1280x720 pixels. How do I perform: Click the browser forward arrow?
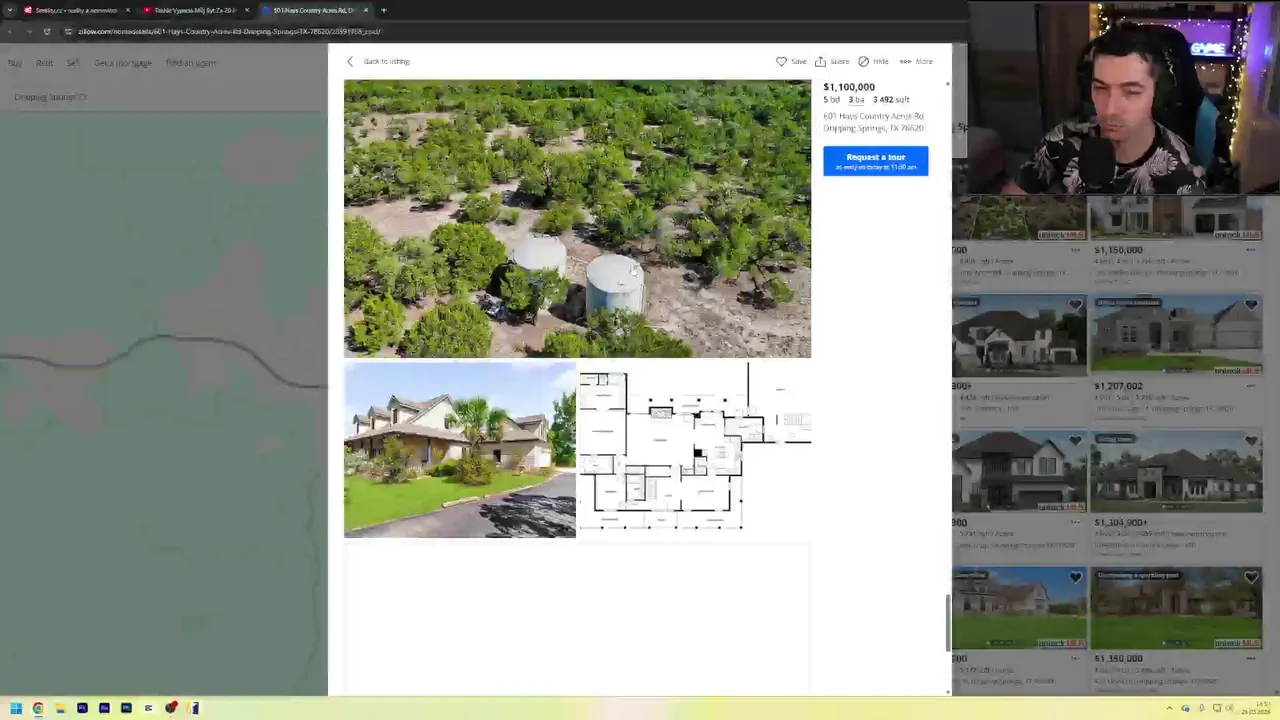coord(29,31)
